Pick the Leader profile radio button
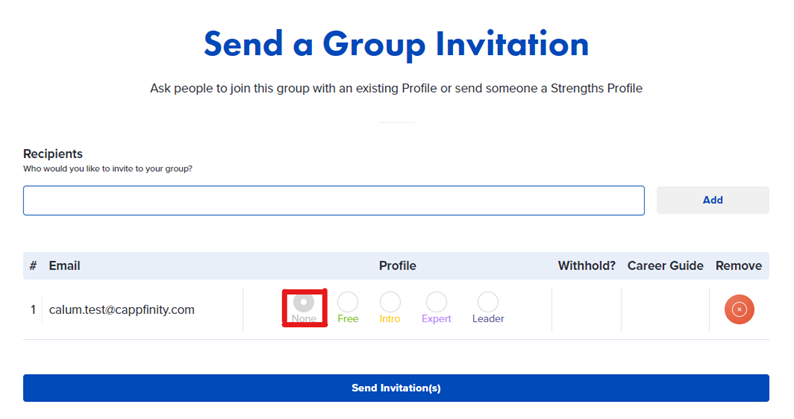 pyautogui.click(x=488, y=302)
